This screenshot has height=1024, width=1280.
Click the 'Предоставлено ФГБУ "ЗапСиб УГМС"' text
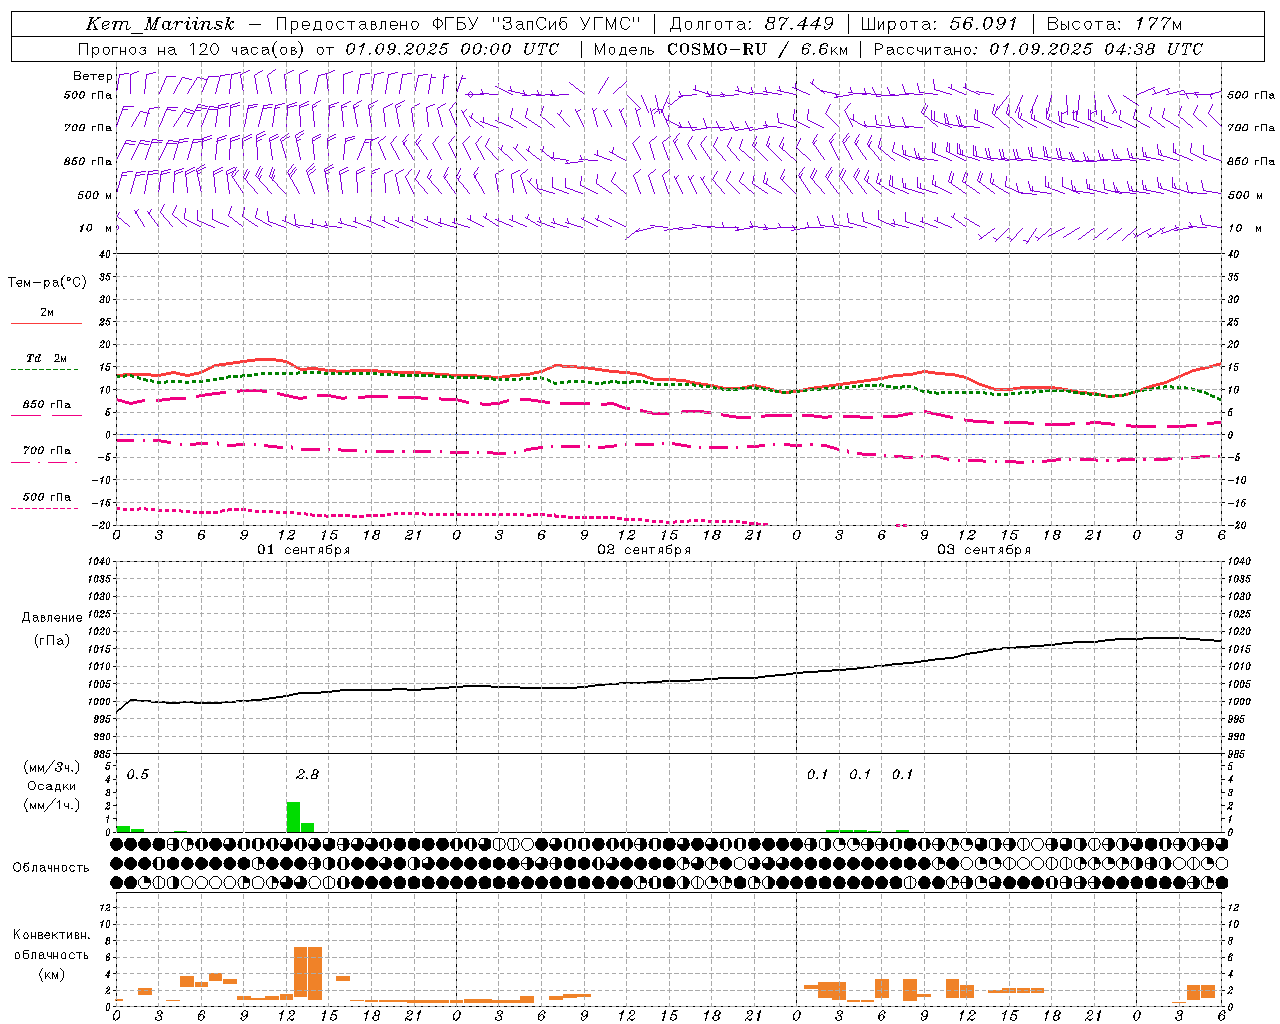point(457,24)
